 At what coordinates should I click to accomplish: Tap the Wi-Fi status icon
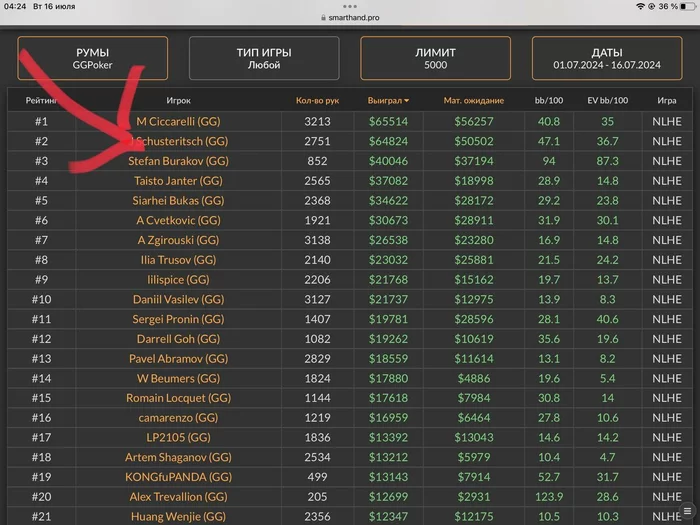pyautogui.click(x=641, y=6)
